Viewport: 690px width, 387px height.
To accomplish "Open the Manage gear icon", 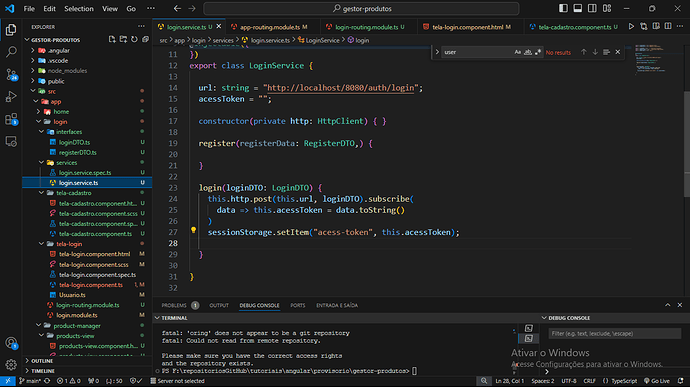I will tap(11, 365).
